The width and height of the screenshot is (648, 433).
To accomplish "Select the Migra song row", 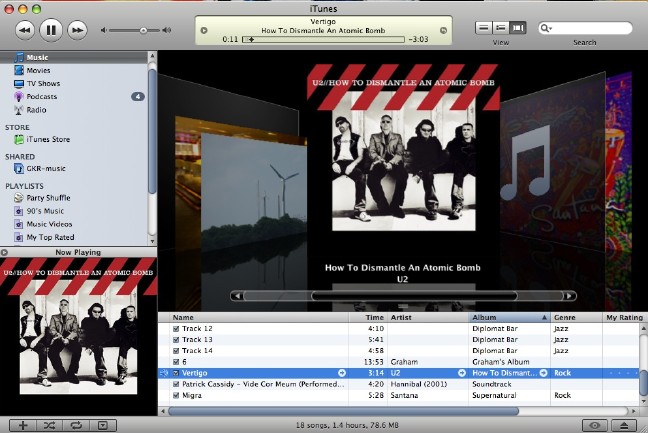I will [398, 395].
